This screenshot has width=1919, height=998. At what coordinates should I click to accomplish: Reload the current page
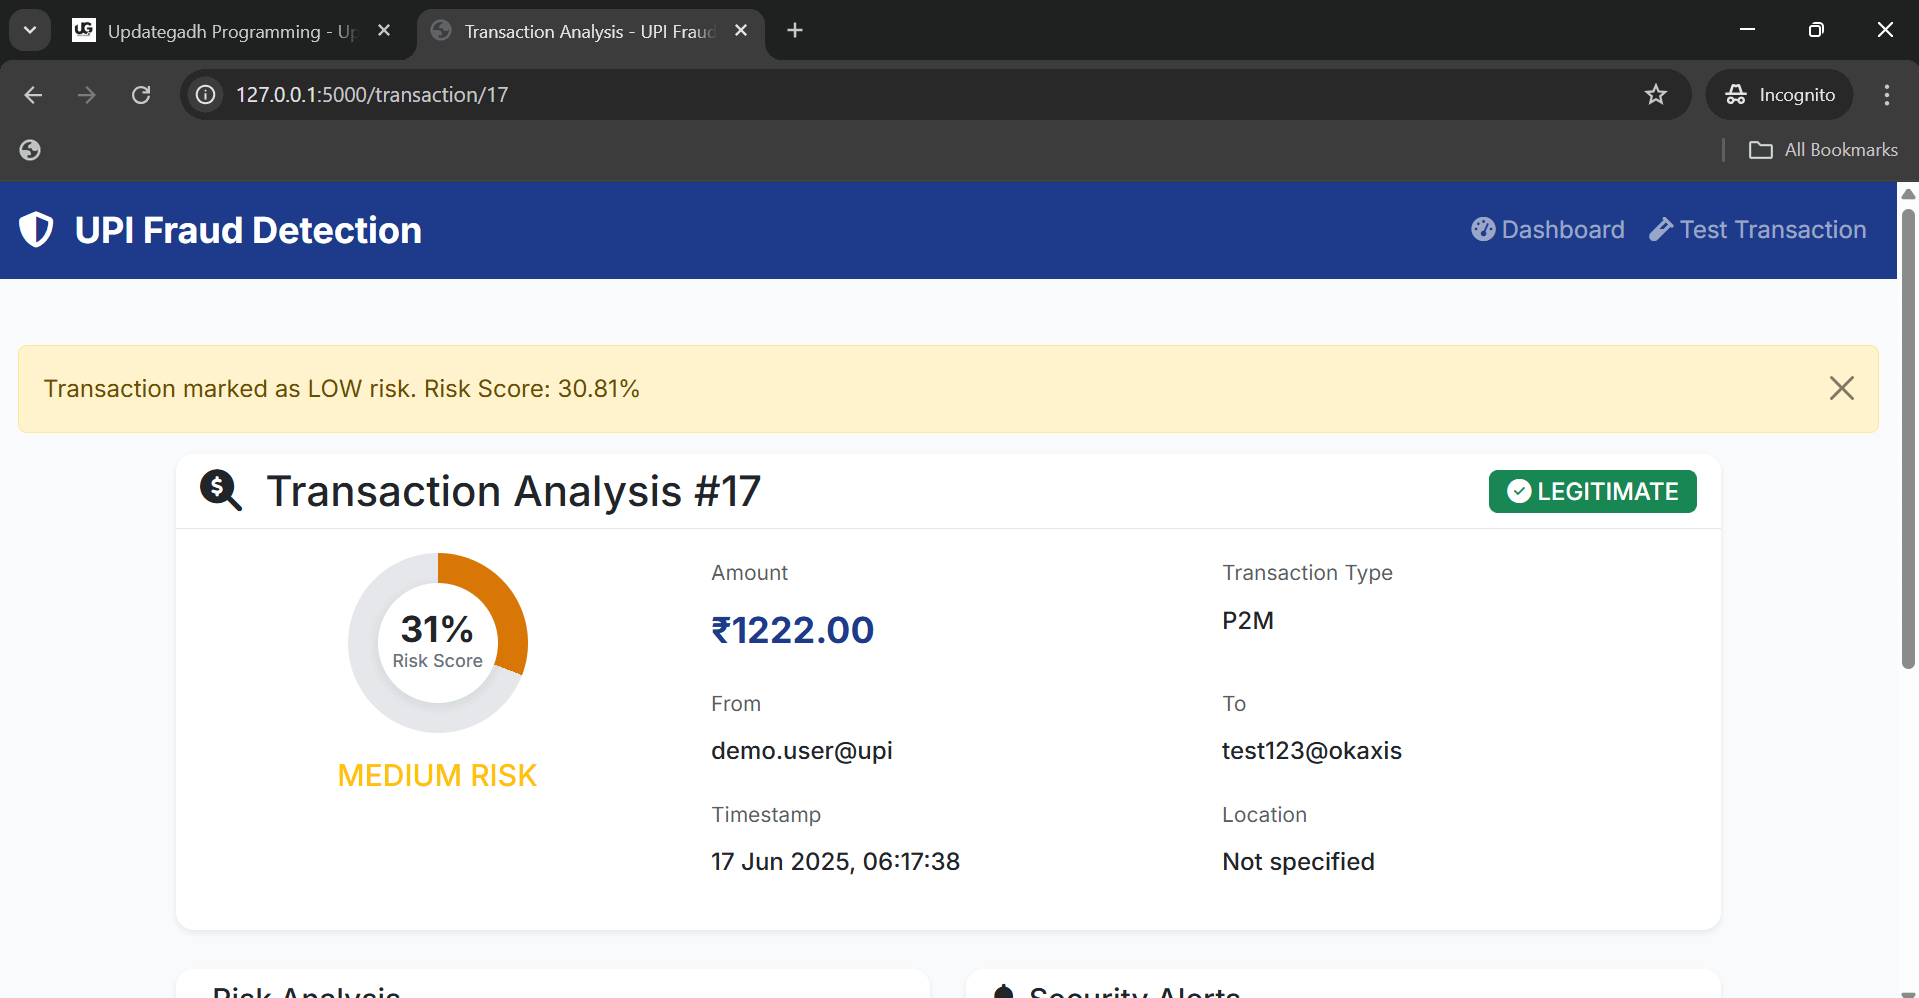point(141,95)
